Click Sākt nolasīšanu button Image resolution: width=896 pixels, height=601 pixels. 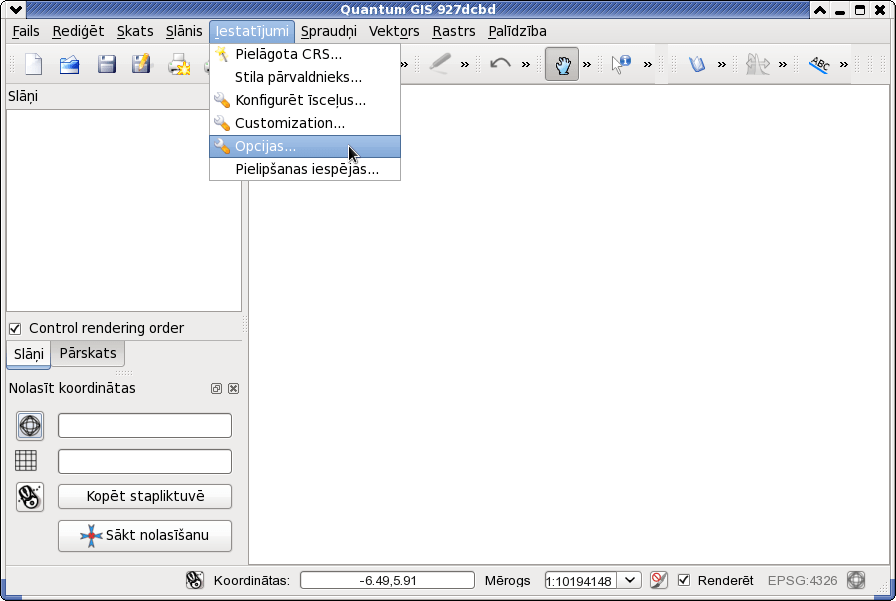pos(145,535)
